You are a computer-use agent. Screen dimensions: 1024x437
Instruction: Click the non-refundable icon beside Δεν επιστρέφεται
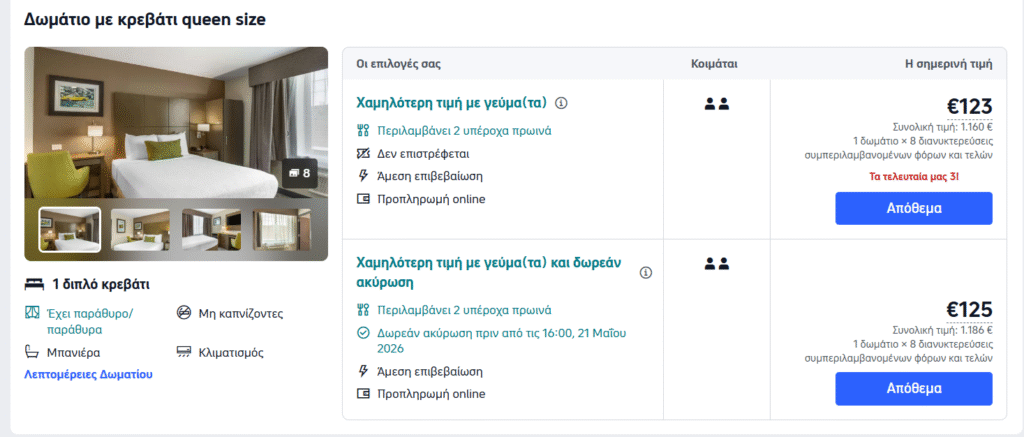(x=363, y=154)
